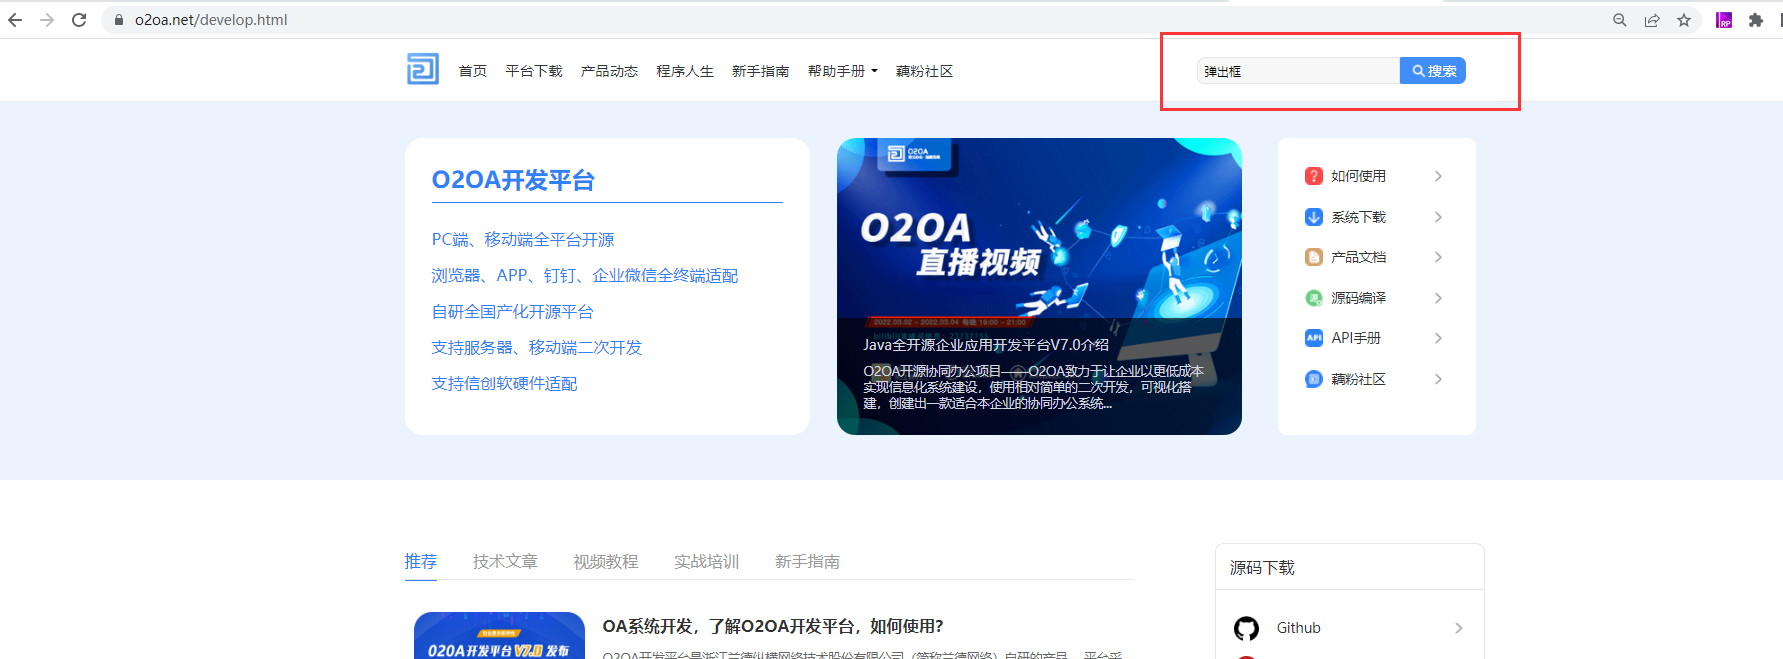1783x659 pixels.
Task: Click the 源码编译 sidebar label
Action: [x=1358, y=298]
